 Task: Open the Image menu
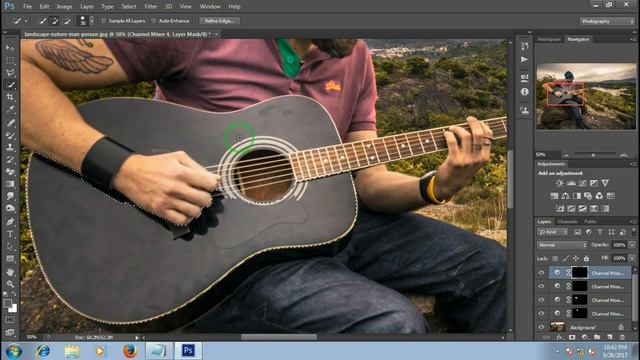pyautogui.click(x=64, y=7)
